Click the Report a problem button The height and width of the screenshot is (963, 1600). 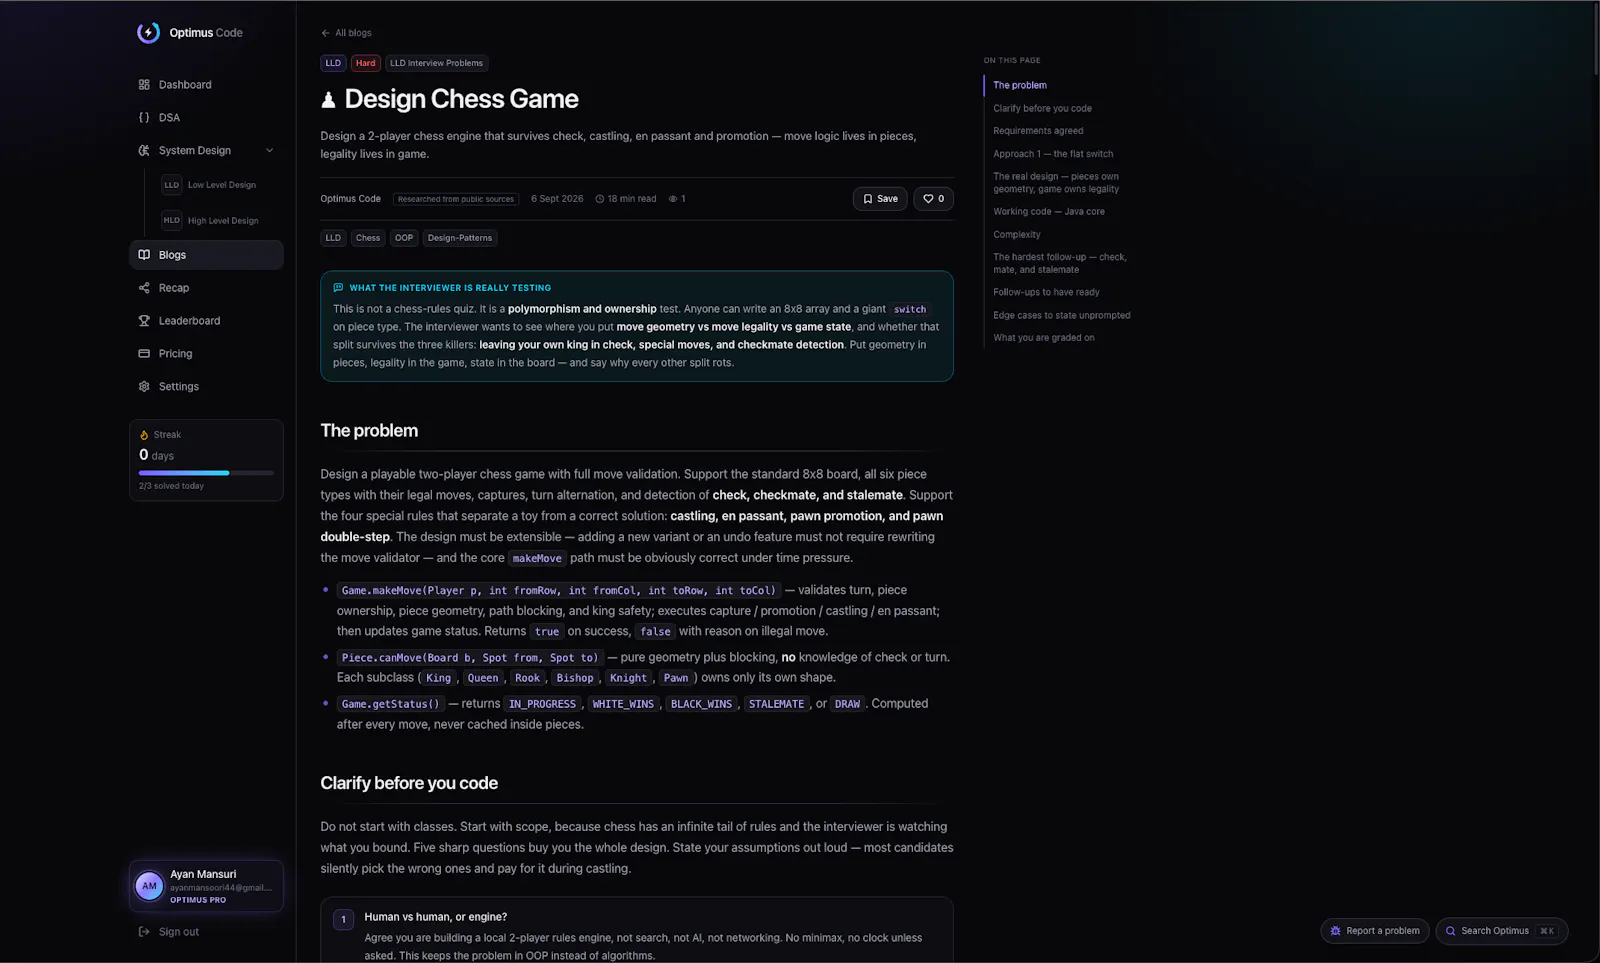click(x=1375, y=931)
